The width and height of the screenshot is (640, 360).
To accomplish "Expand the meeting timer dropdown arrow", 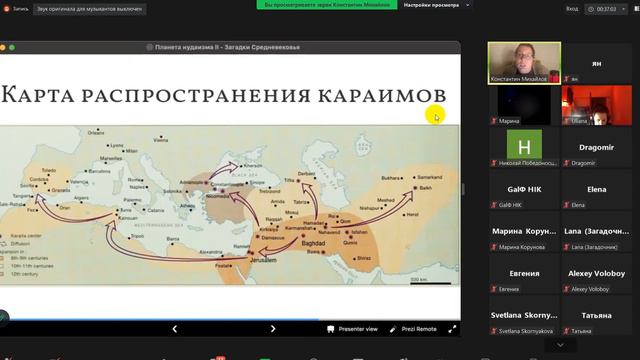I will click(623, 9).
